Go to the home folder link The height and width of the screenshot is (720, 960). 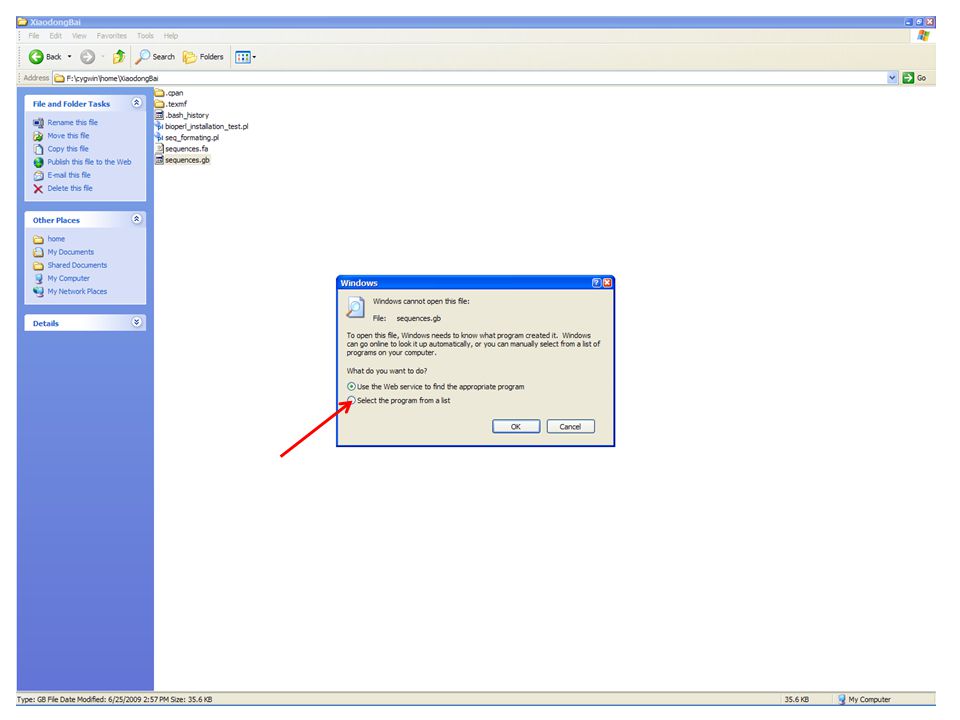[56, 239]
